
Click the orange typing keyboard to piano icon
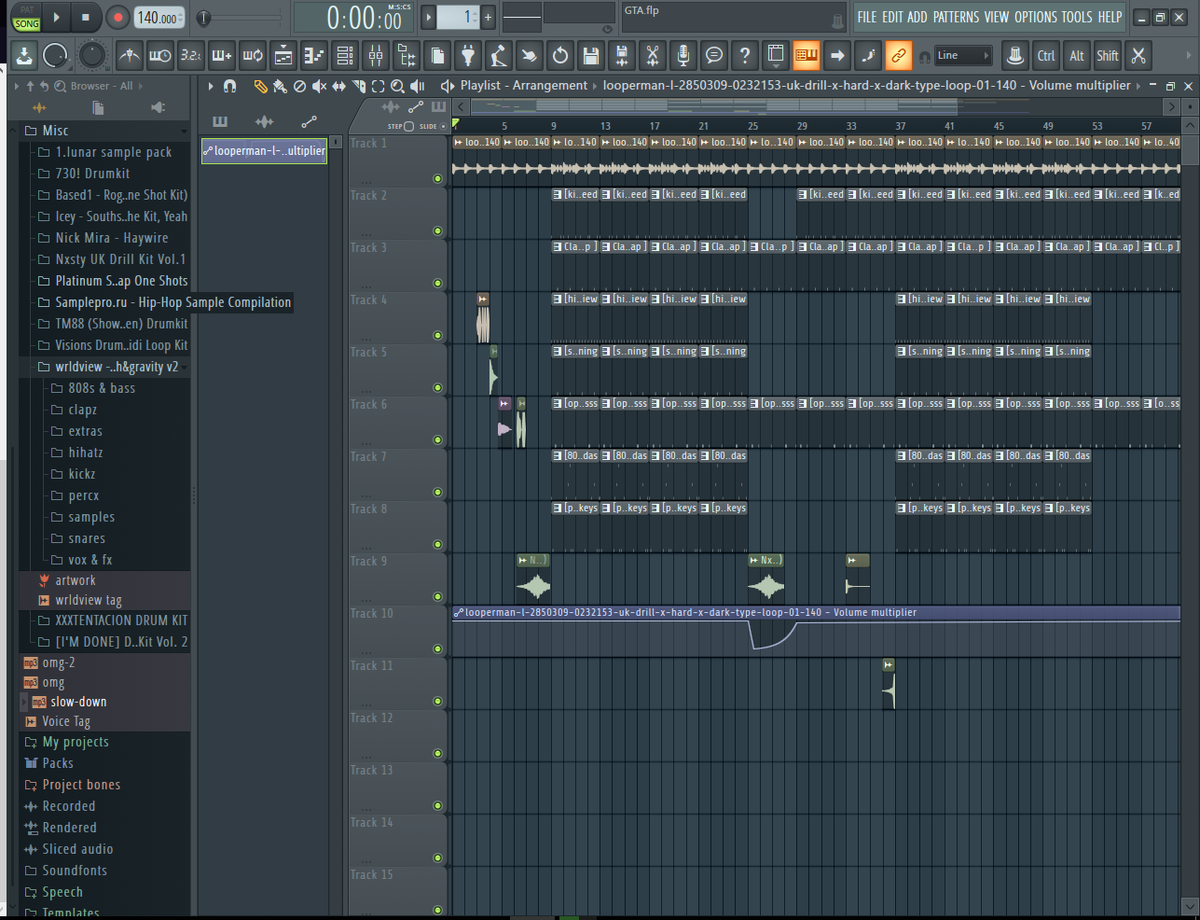[x=806, y=55]
